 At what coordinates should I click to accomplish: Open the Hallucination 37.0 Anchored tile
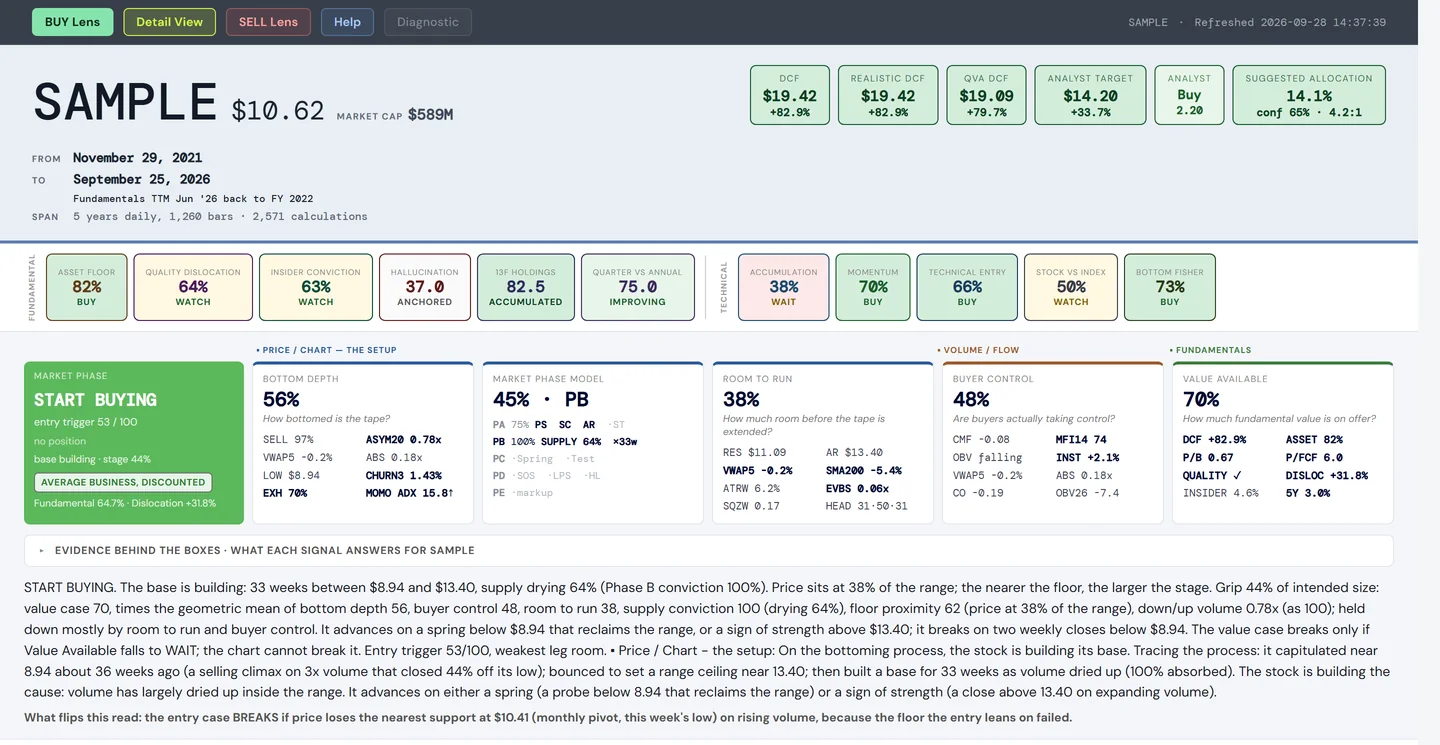coord(425,287)
